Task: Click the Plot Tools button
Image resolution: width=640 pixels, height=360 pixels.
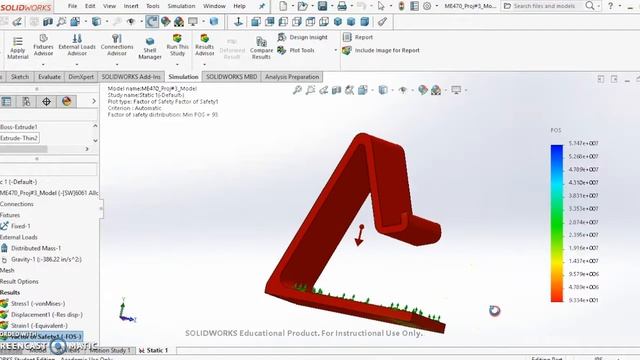Action: [x=296, y=50]
